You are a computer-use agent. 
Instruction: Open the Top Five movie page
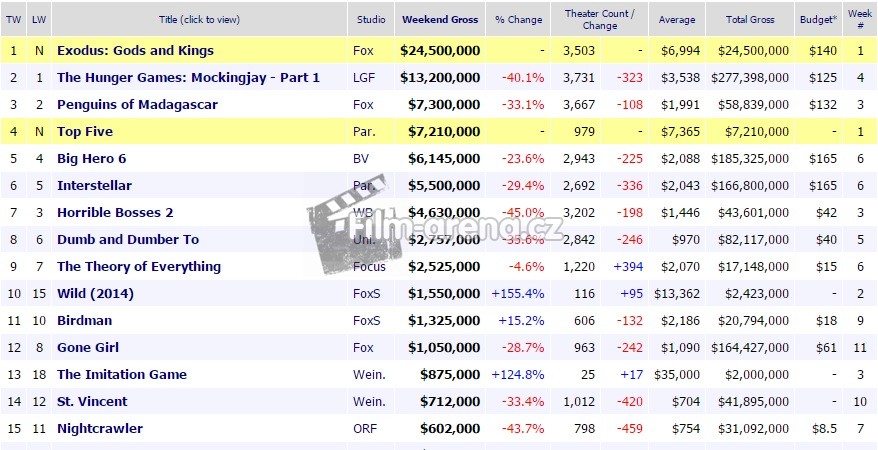coord(85,131)
